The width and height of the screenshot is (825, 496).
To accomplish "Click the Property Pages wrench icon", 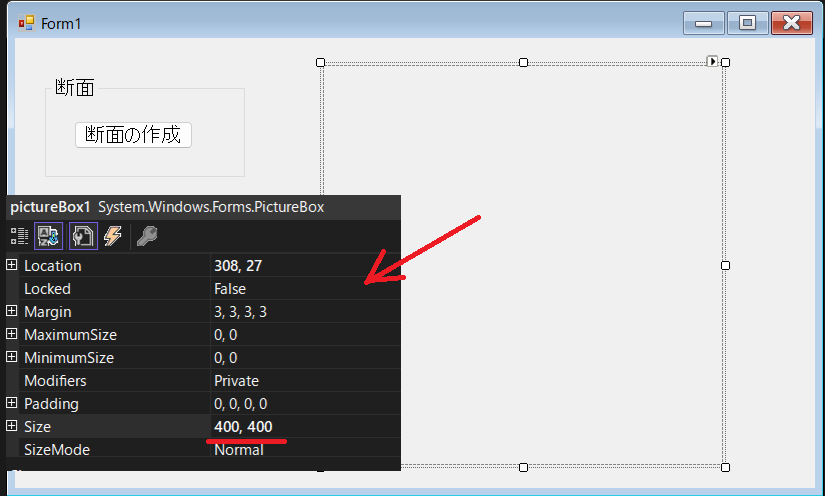I will (x=146, y=236).
